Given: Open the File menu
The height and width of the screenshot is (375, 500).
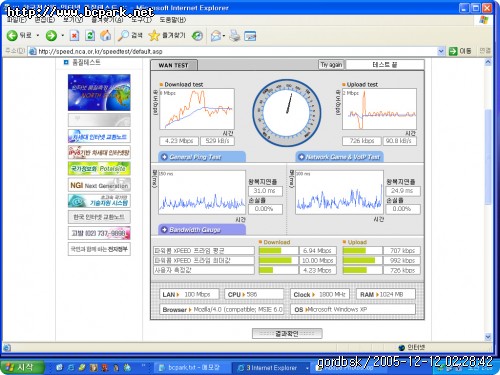Looking at the screenshot, I should [x=17, y=20].
